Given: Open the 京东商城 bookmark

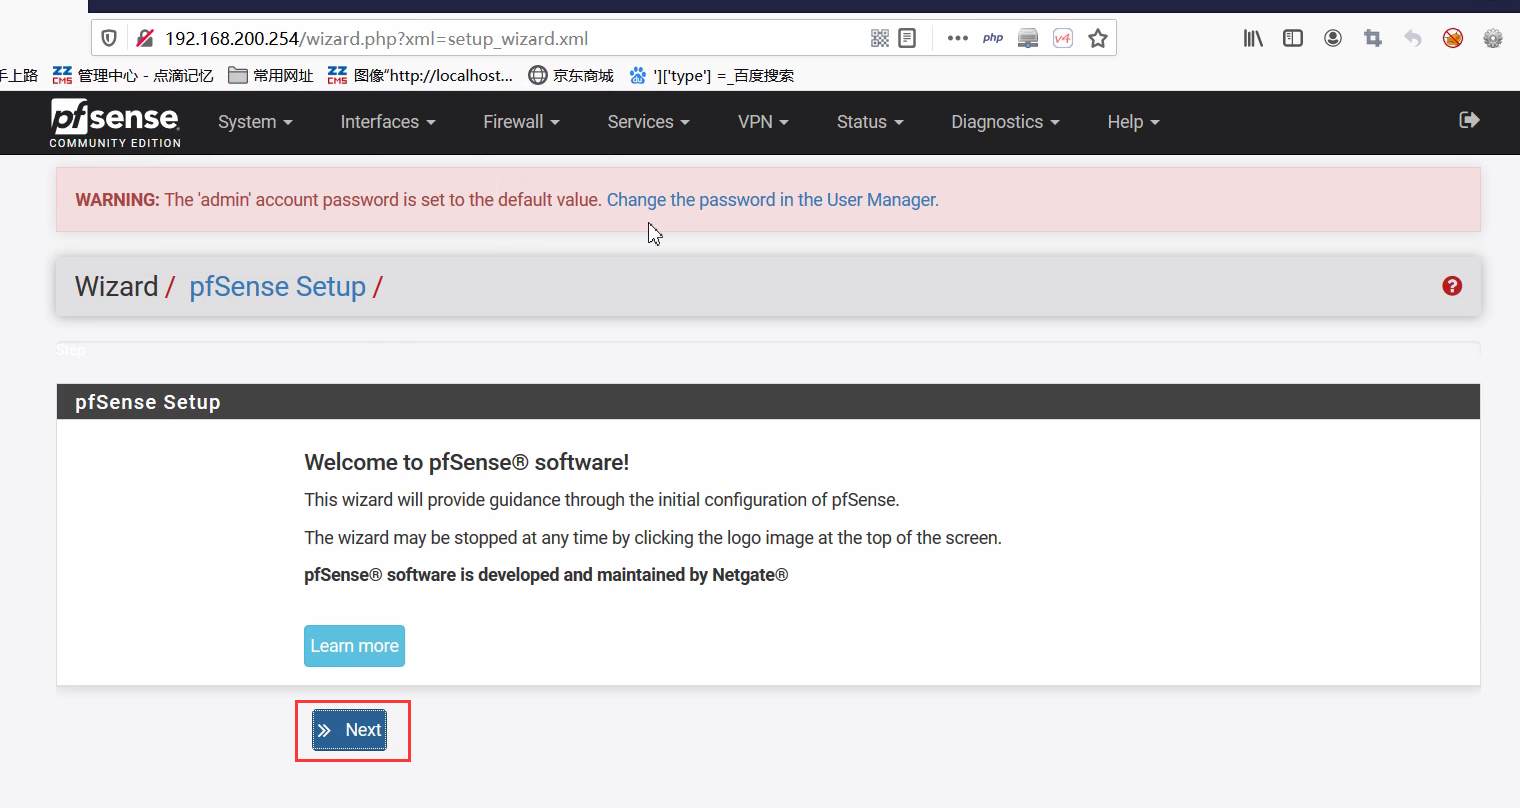Looking at the screenshot, I should (x=571, y=75).
